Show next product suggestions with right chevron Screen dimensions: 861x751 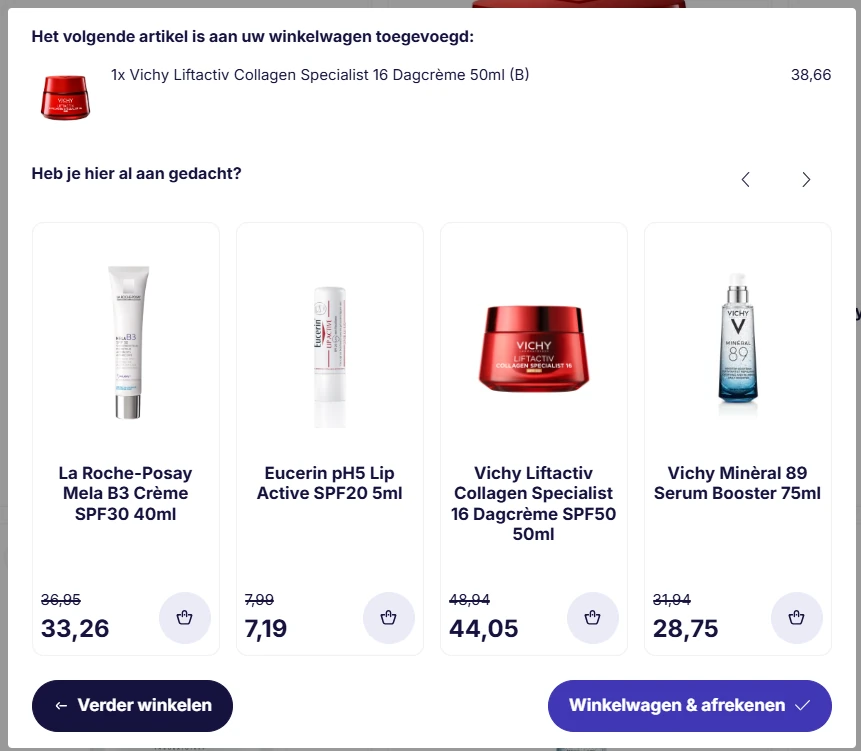[x=806, y=180]
